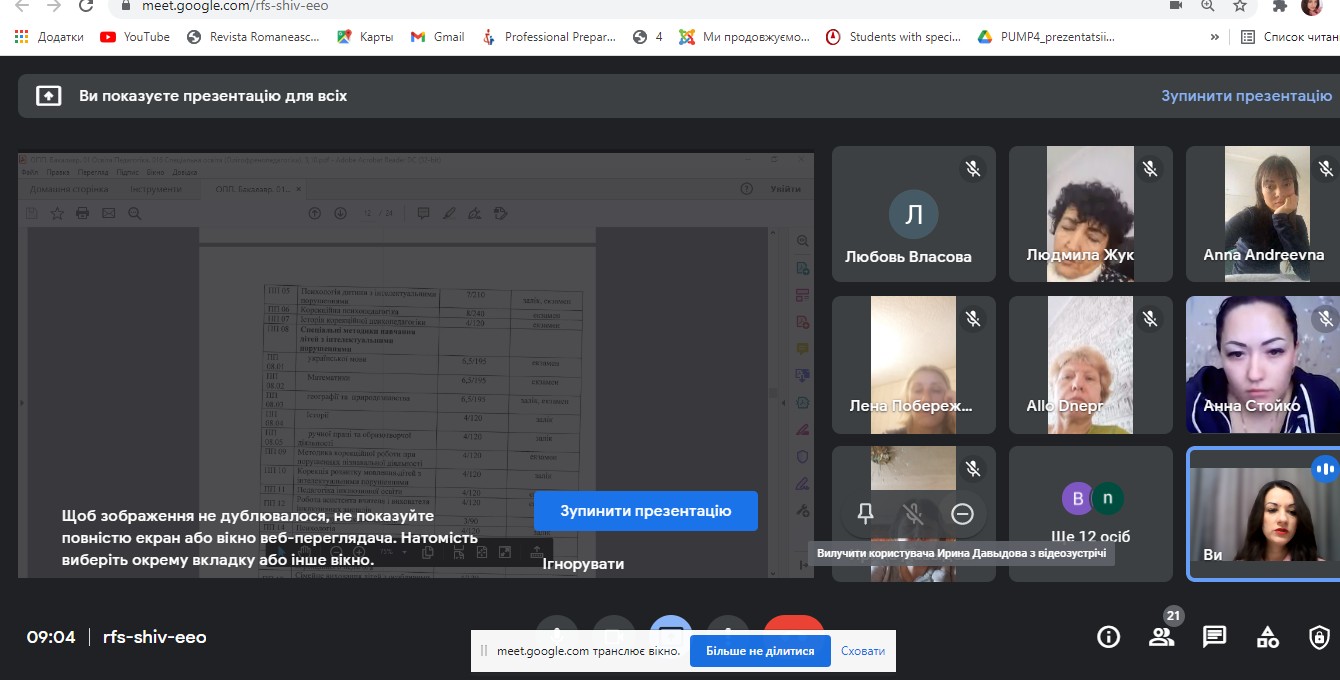Open the meeting details info icon
The image size is (1340, 680).
1108,637
